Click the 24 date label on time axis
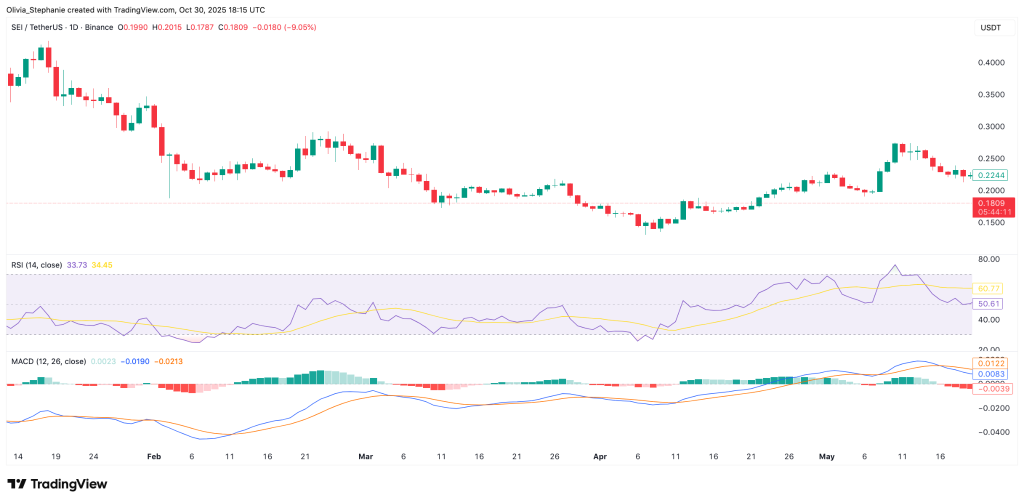The image size is (1024, 503). coord(94,457)
